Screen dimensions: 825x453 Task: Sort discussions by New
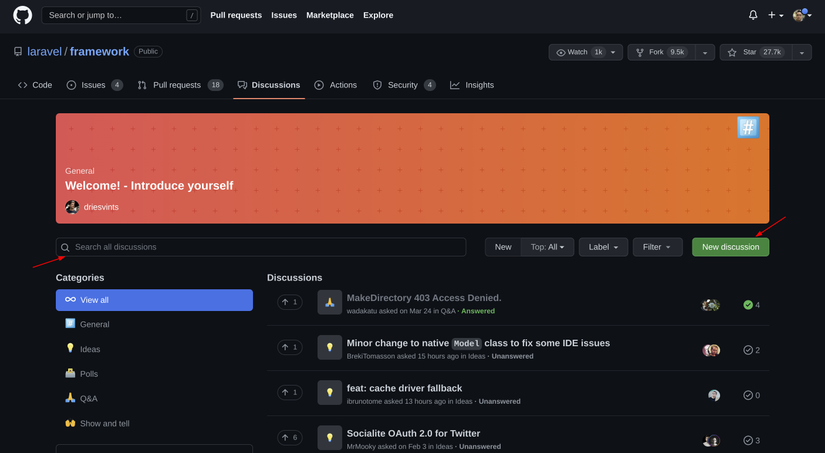[x=503, y=247]
